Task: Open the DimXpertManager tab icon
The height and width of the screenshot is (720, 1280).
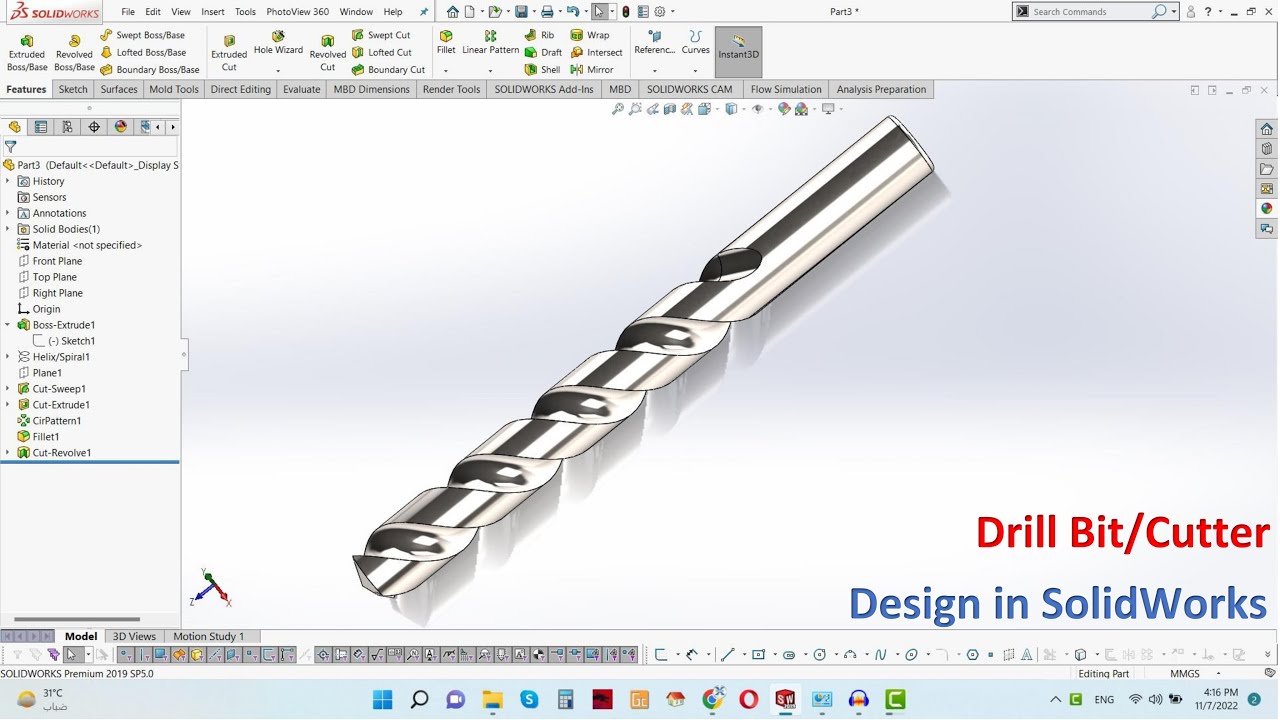Action: pos(94,127)
